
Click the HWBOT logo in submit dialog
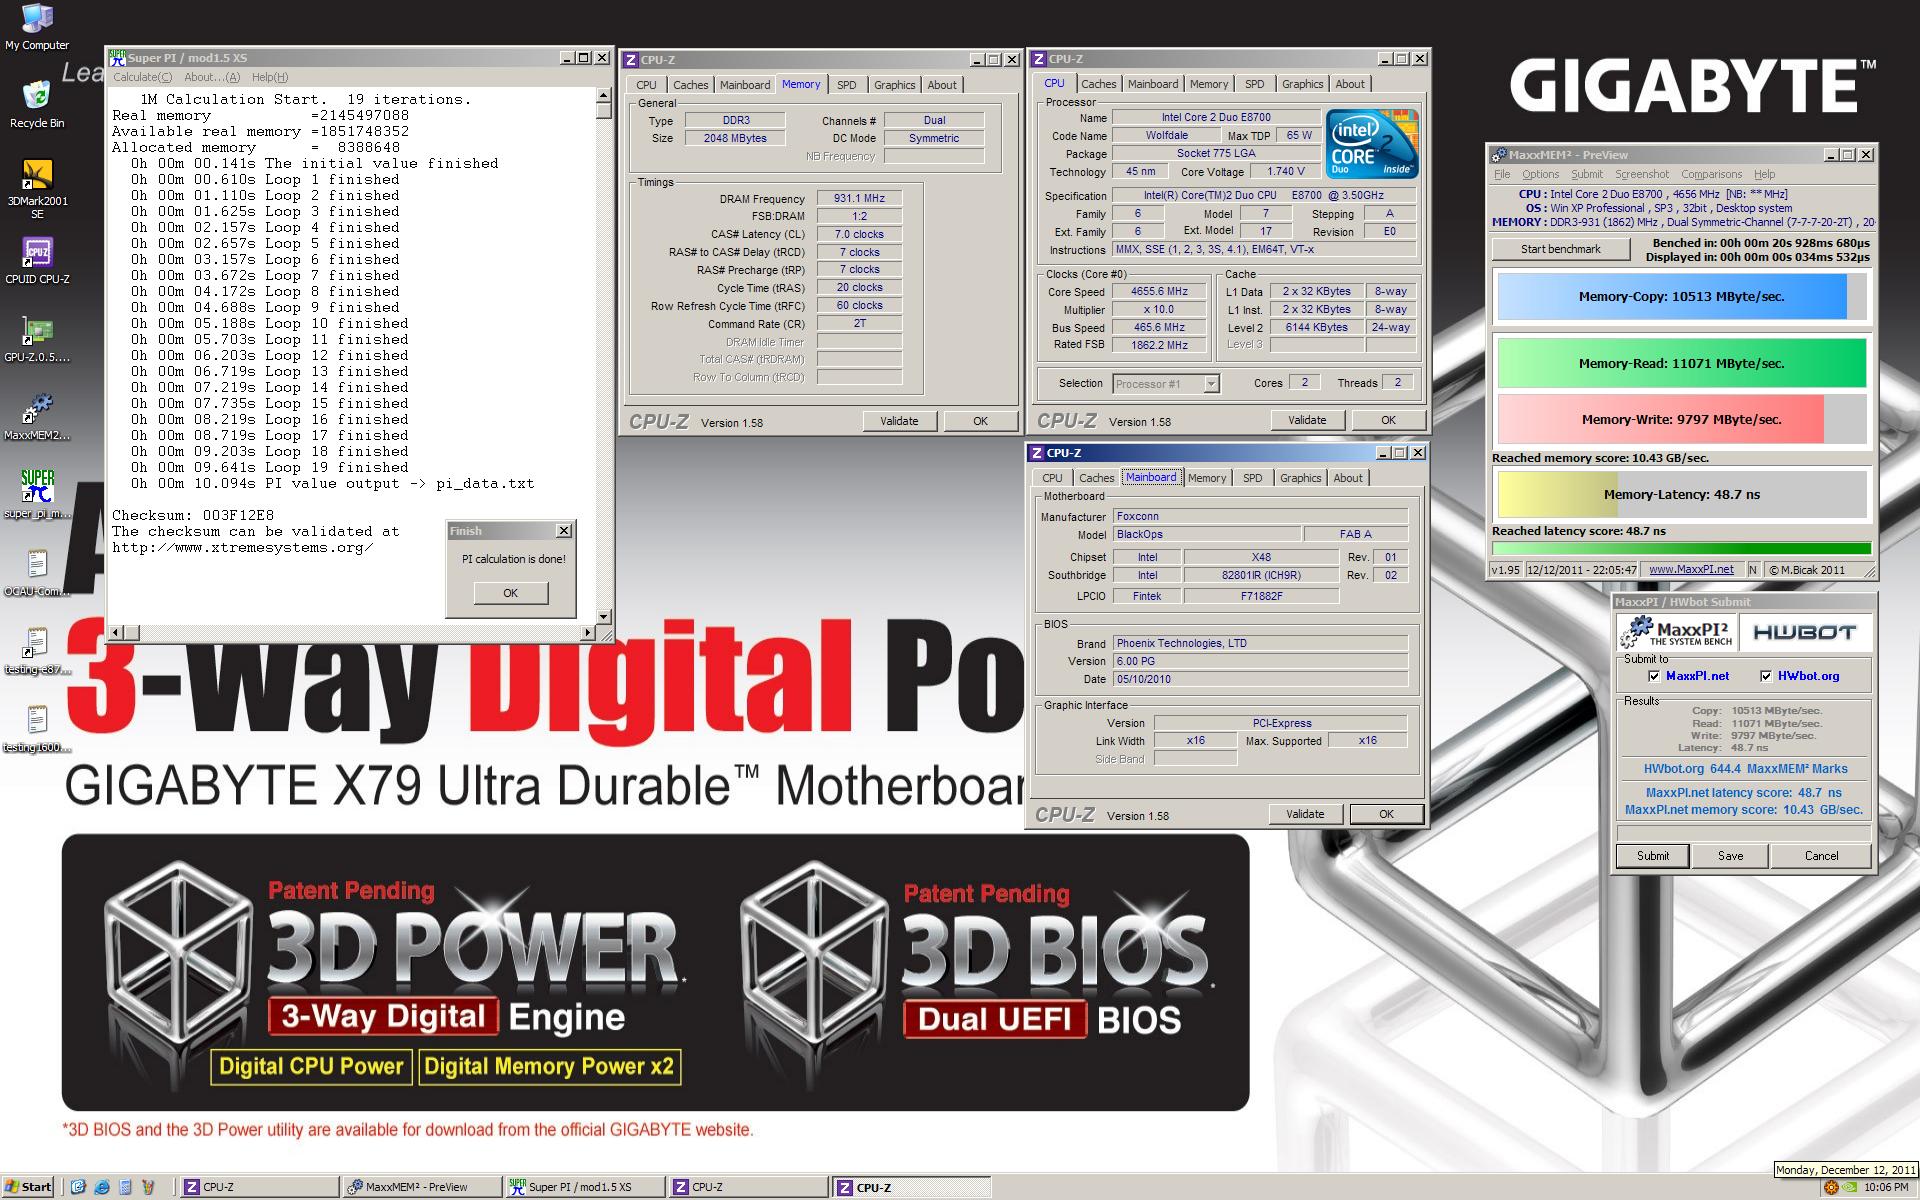pyautogui.click(x=1804, y=632)
